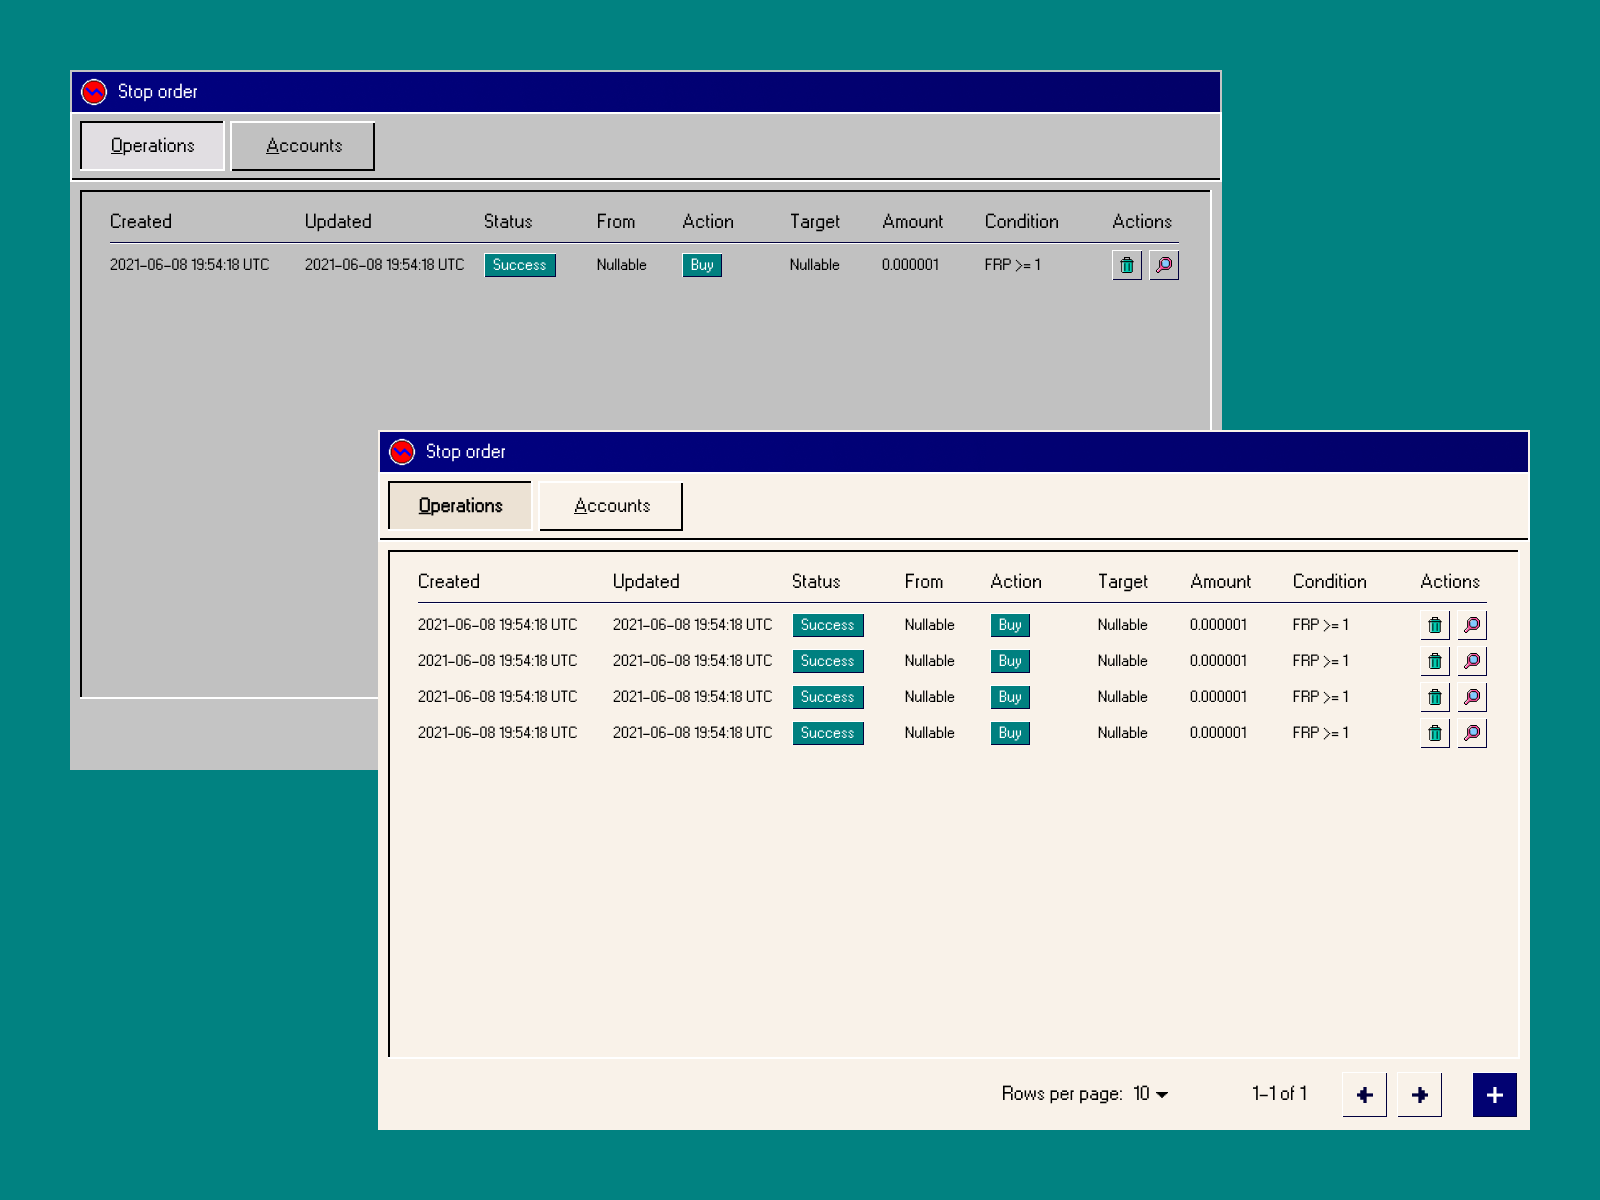The height and width of the screenshot is (1200, 1600).
Task: Open Accounts tab in the gray background window
Action: click(x=303, y=146)
